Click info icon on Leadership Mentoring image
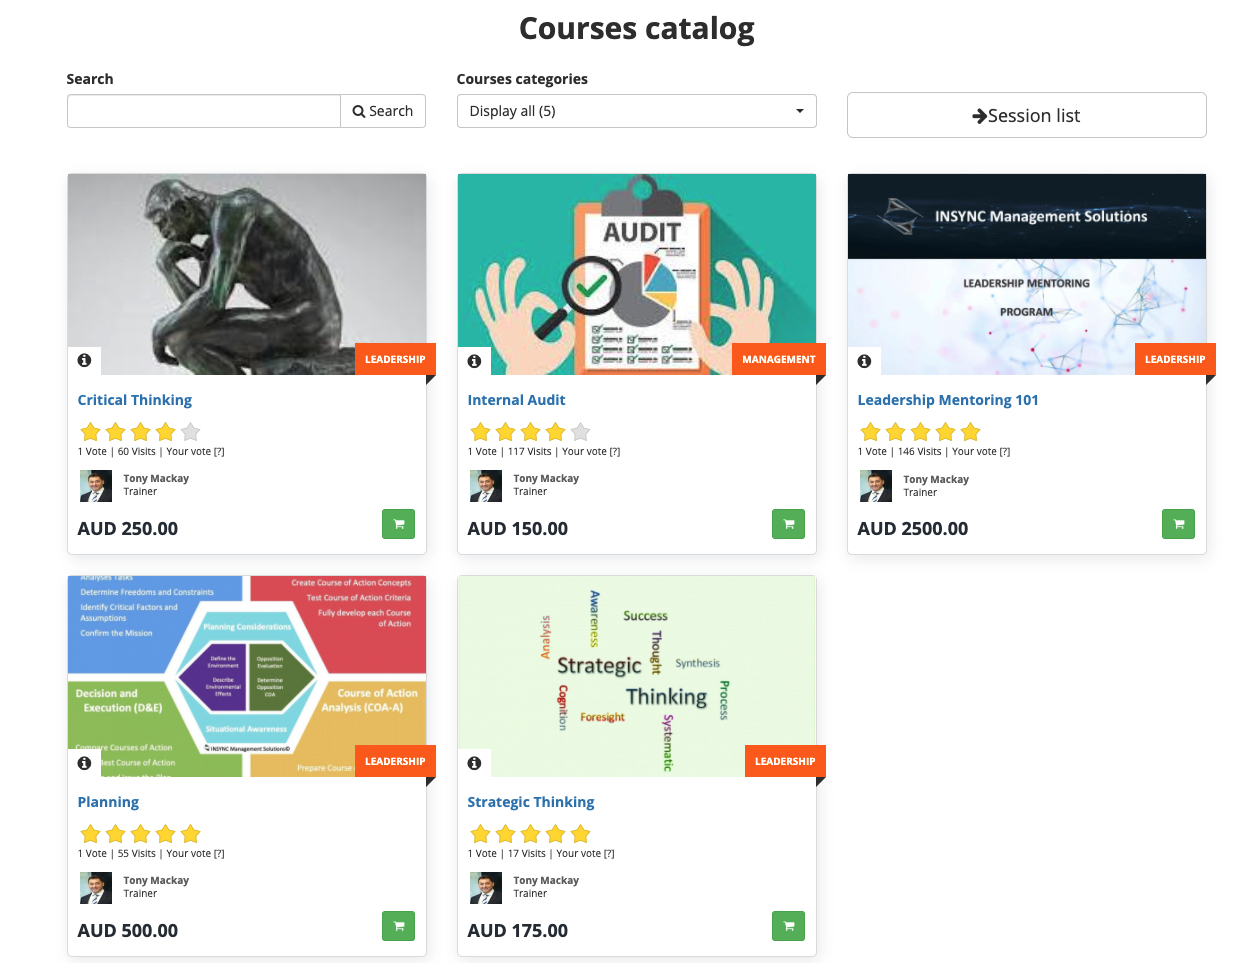Viewport: 1248px width, 963px height. point(865,360)
